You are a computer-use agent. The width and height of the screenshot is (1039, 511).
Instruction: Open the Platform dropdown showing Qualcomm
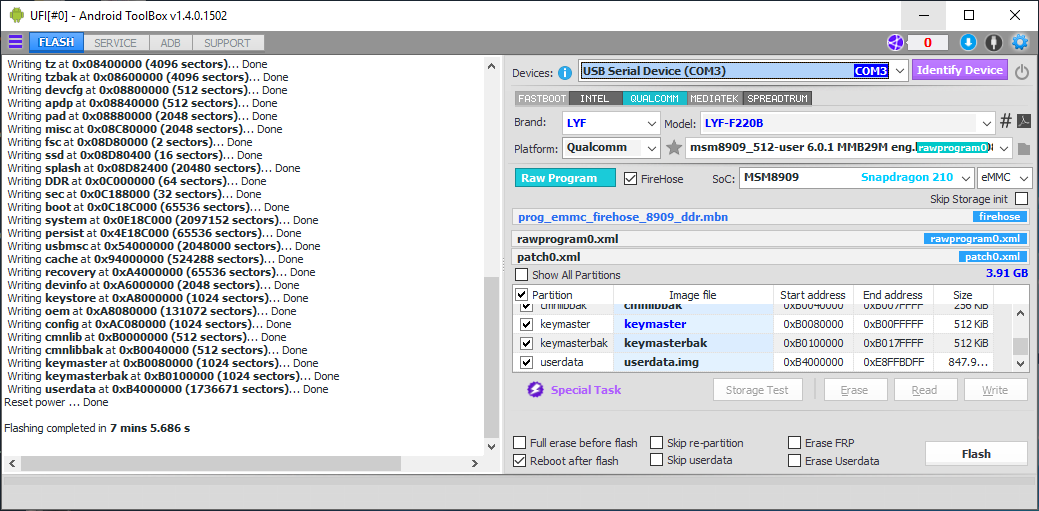pos(610,148)
